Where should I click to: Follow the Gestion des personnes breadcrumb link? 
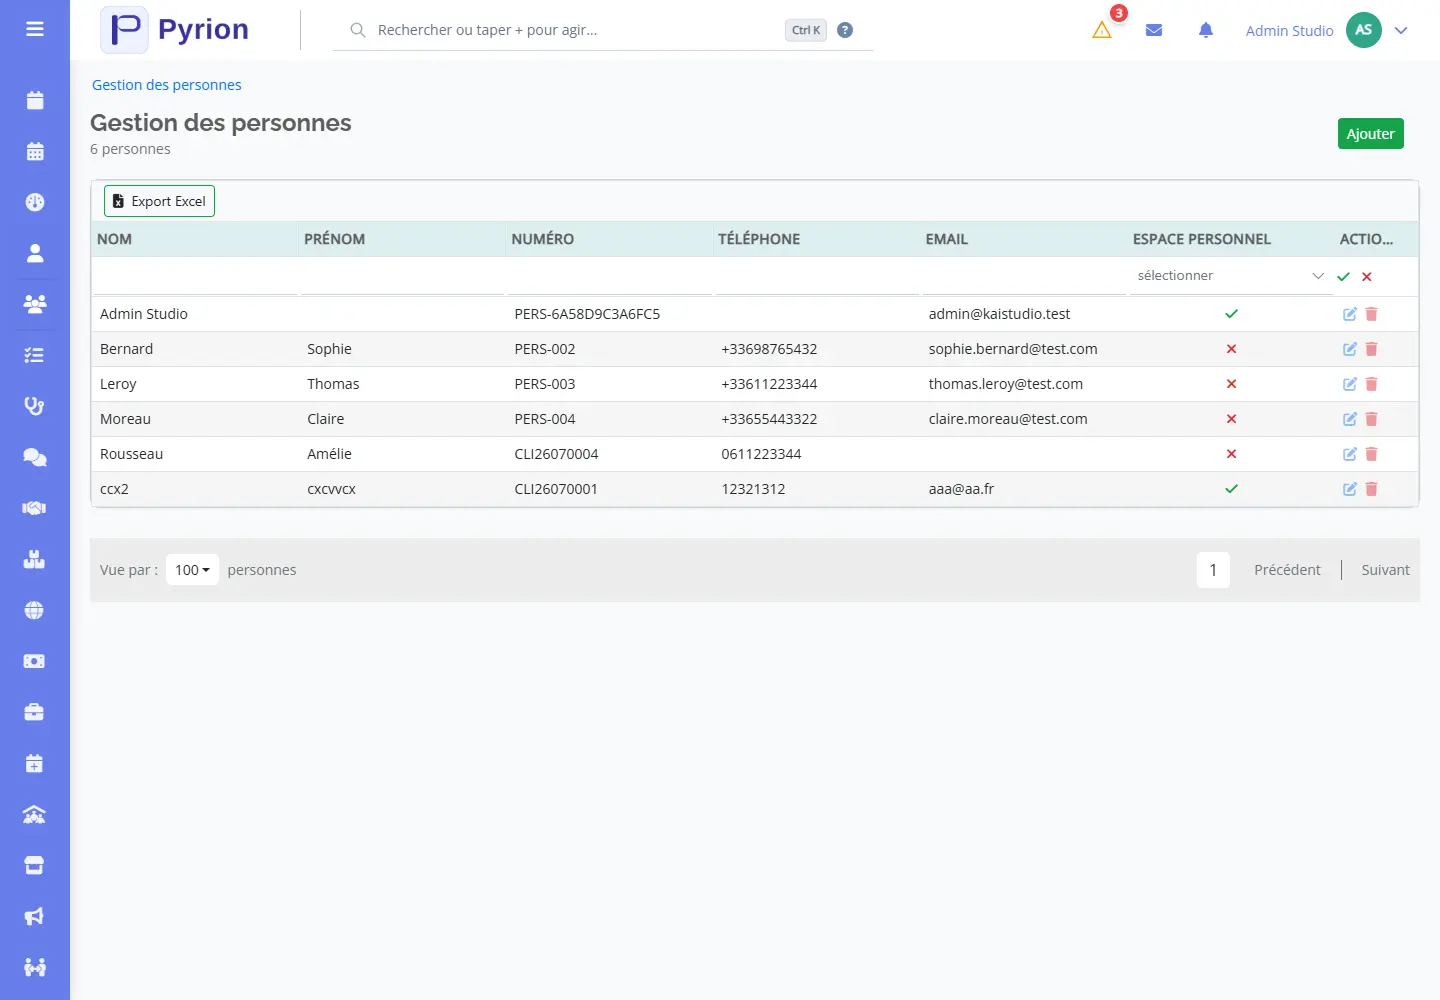click(167, 85)
